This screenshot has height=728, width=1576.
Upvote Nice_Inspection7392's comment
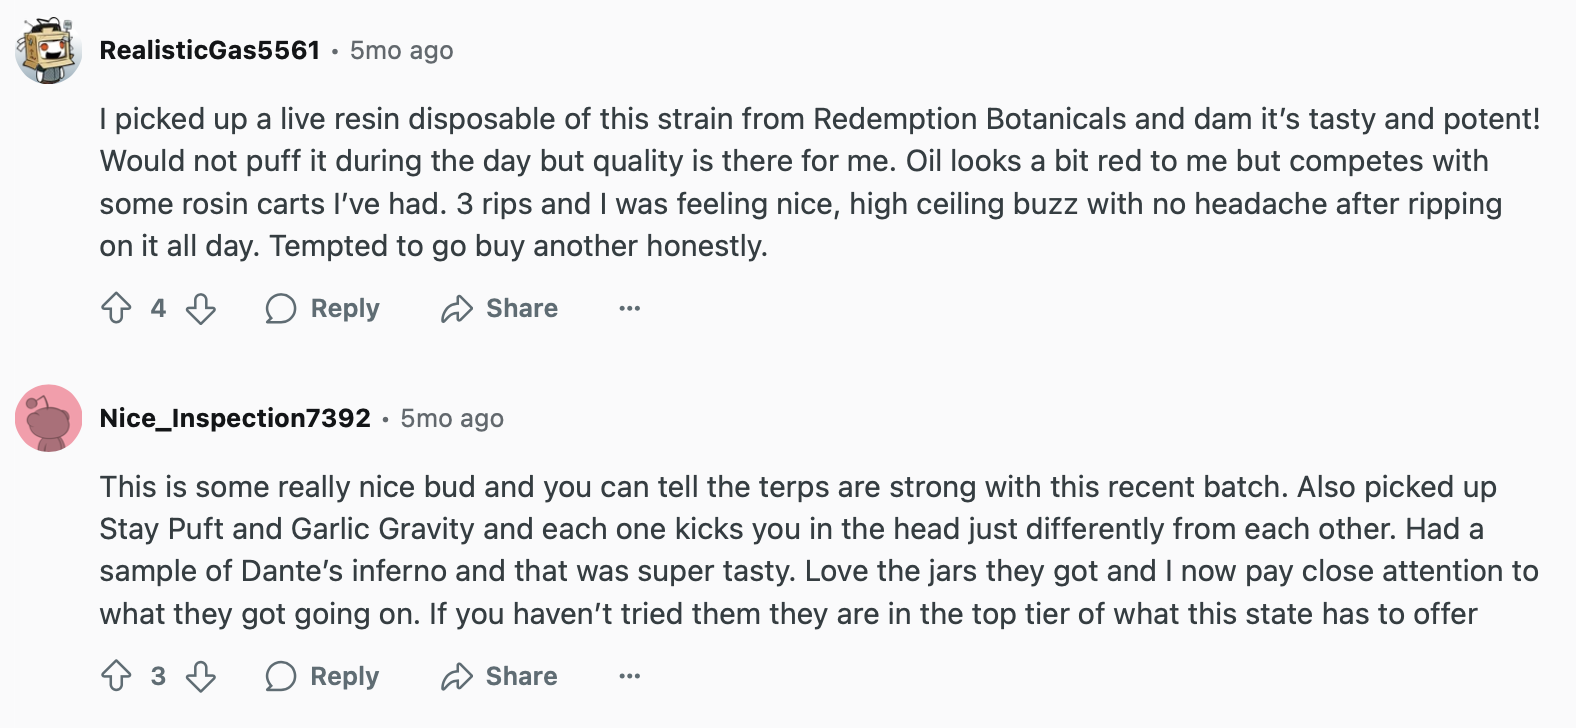[x=116, y=676]
